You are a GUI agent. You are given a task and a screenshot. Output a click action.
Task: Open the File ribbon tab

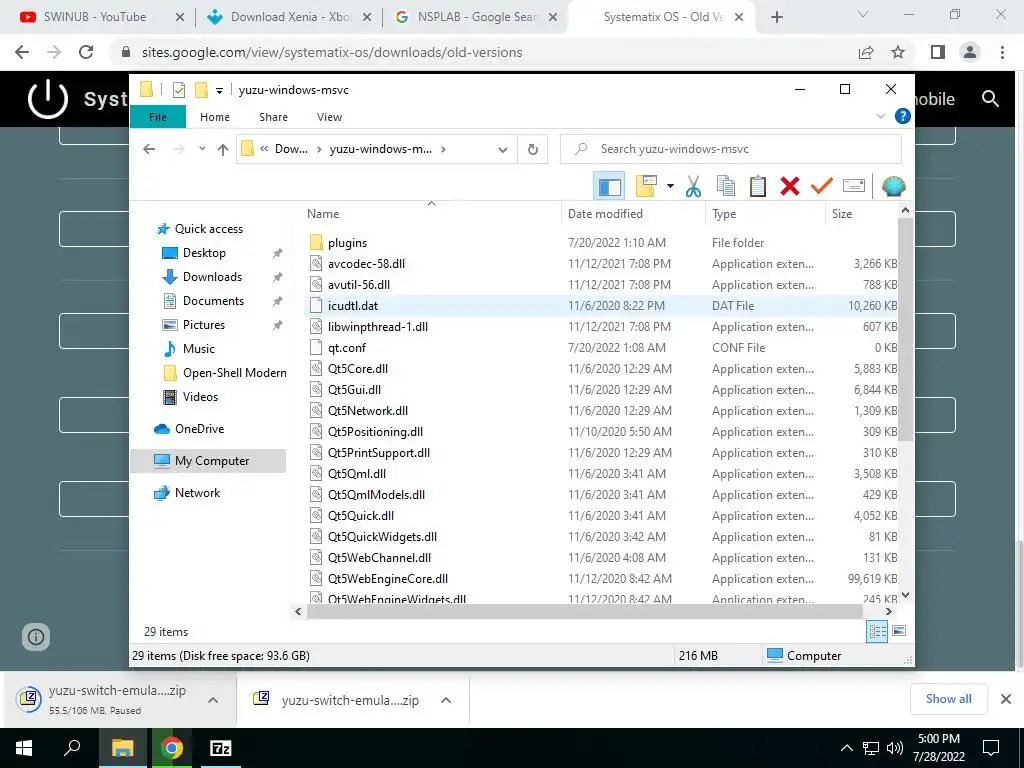157,117
